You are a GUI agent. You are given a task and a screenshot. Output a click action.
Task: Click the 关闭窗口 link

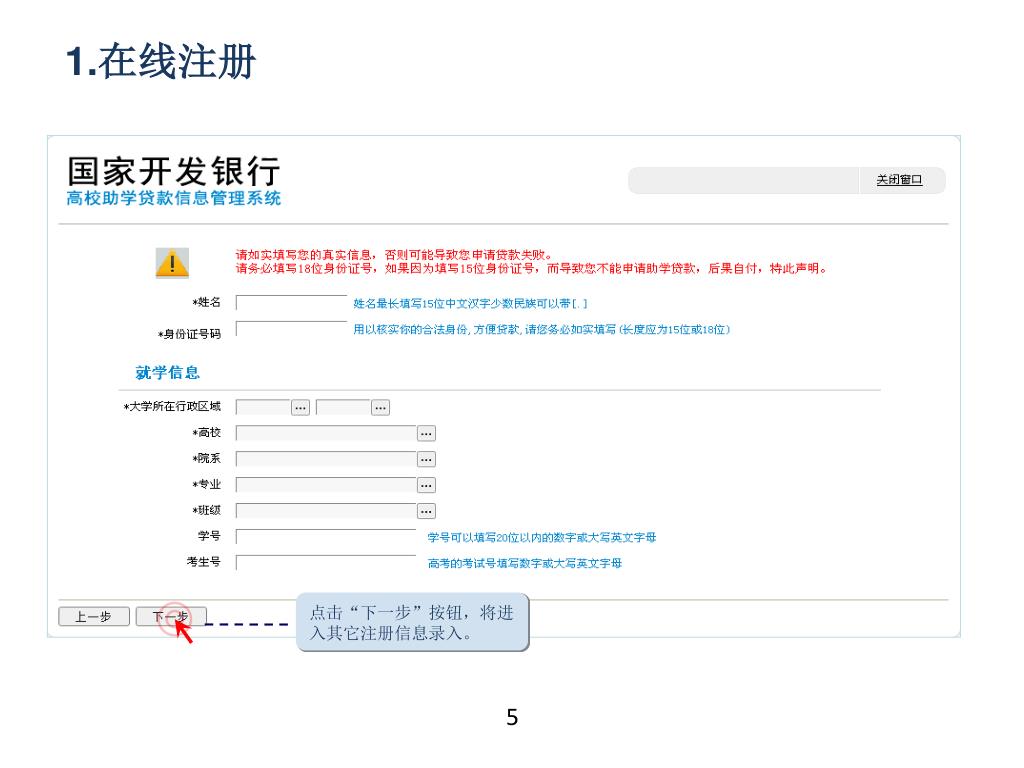pos(899,180)
